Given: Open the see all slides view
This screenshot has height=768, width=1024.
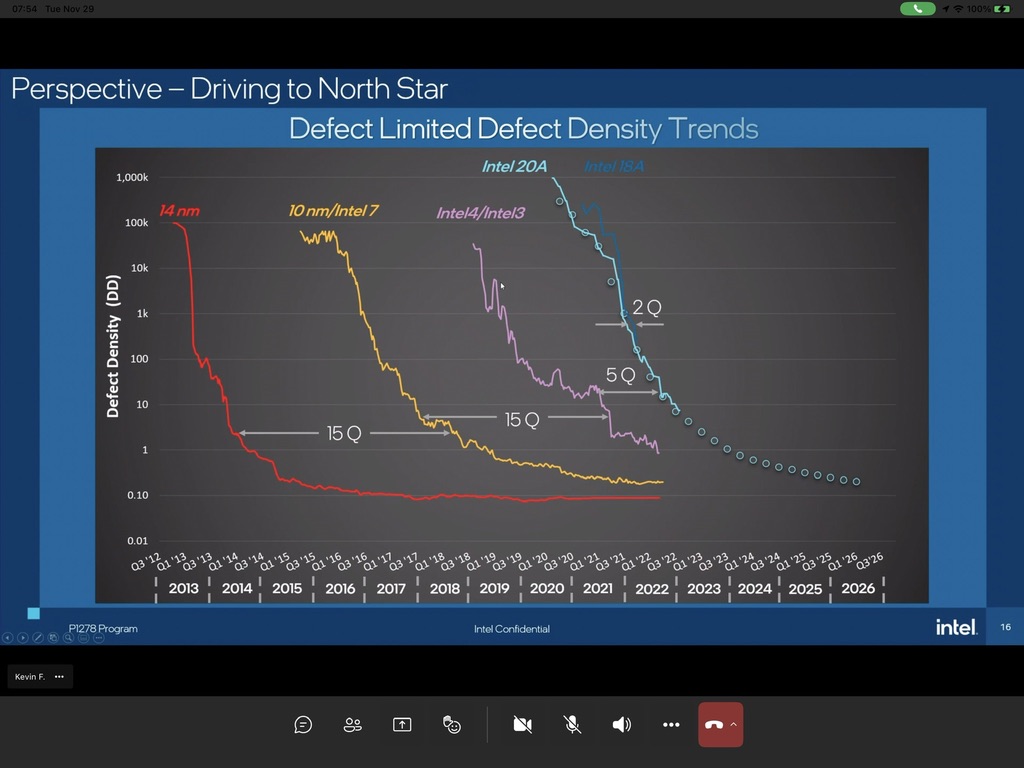Looking at the screenshot, I should pos(53,637).
